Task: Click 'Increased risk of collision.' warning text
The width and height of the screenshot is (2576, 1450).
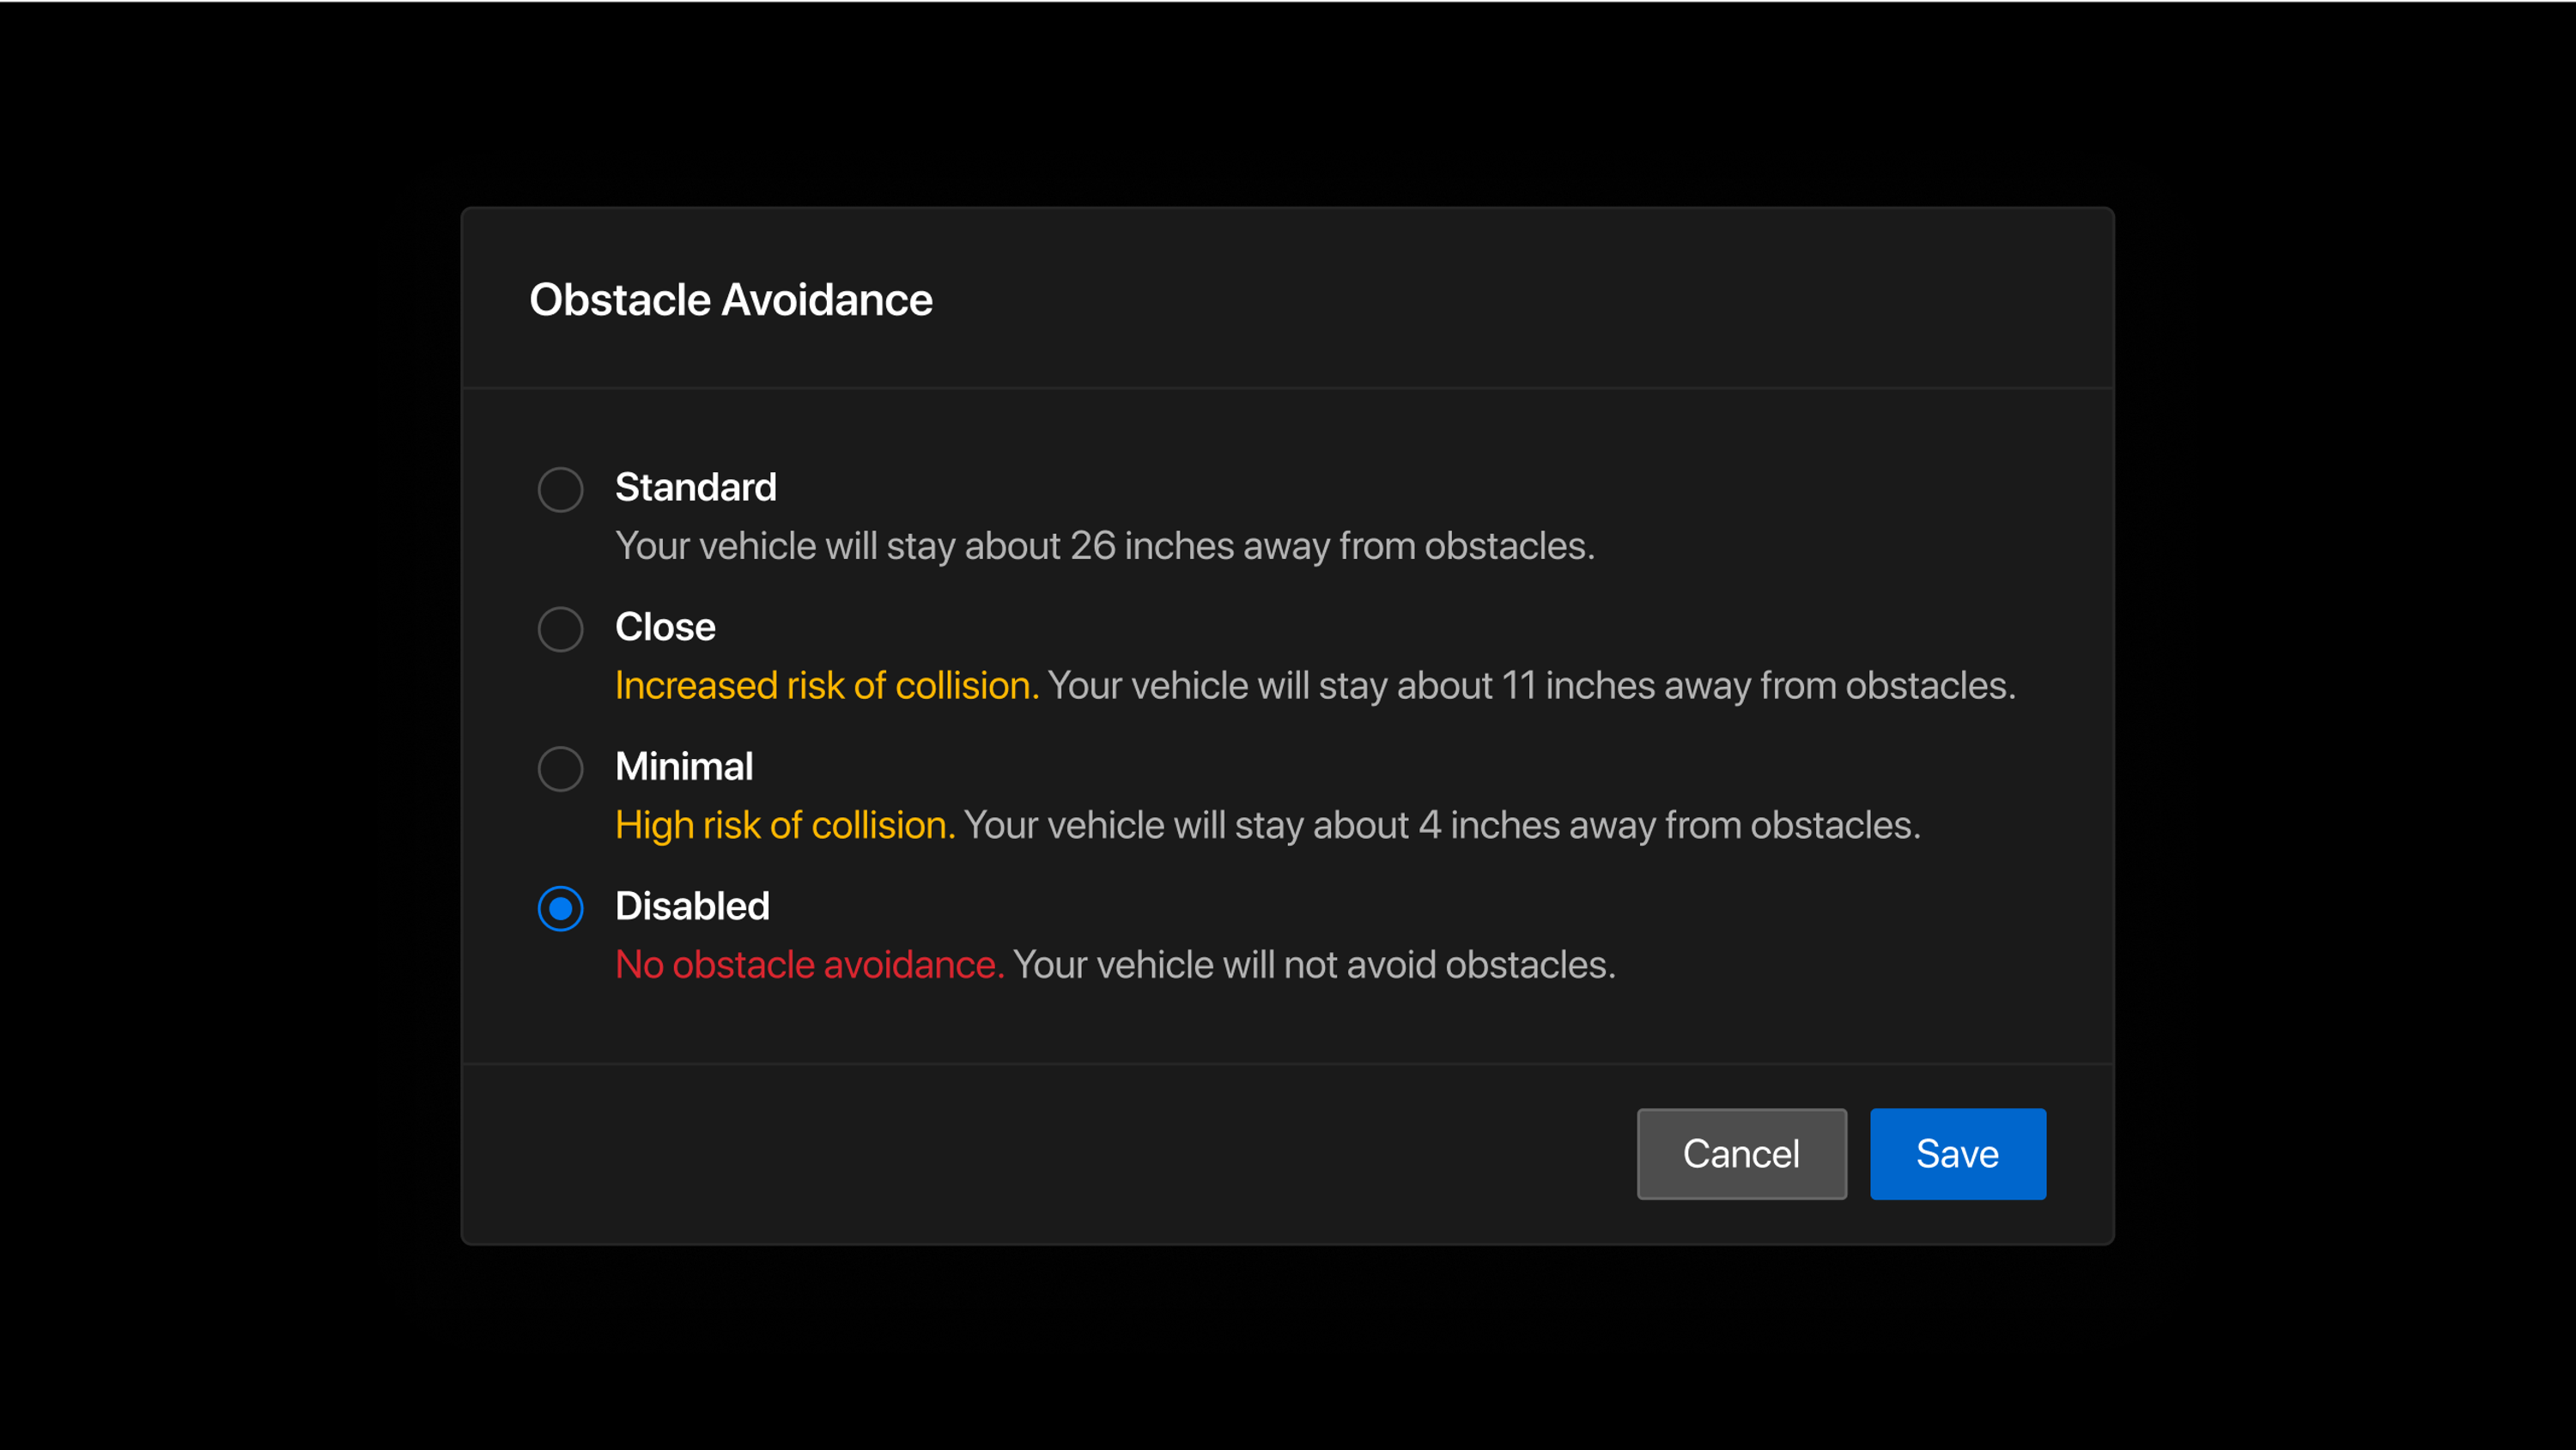Action: tap(827, 685)
